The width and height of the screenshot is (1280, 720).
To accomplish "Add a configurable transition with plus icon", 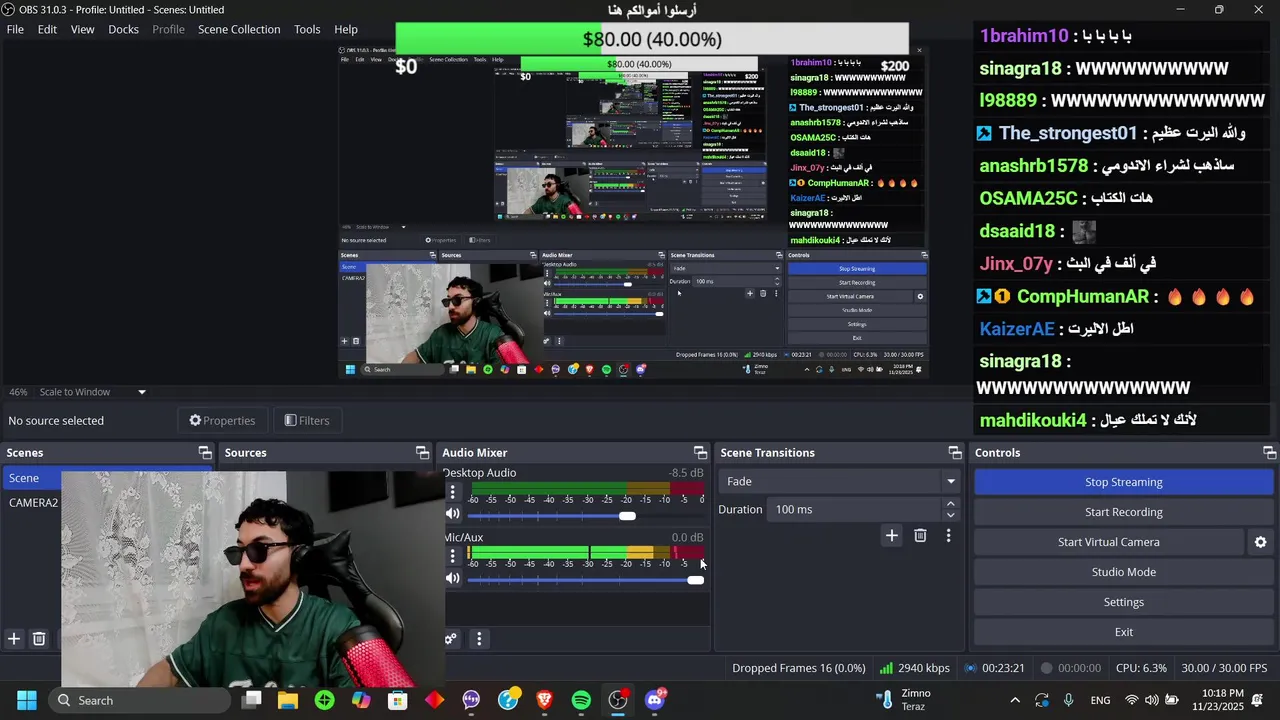I will 891,536.
